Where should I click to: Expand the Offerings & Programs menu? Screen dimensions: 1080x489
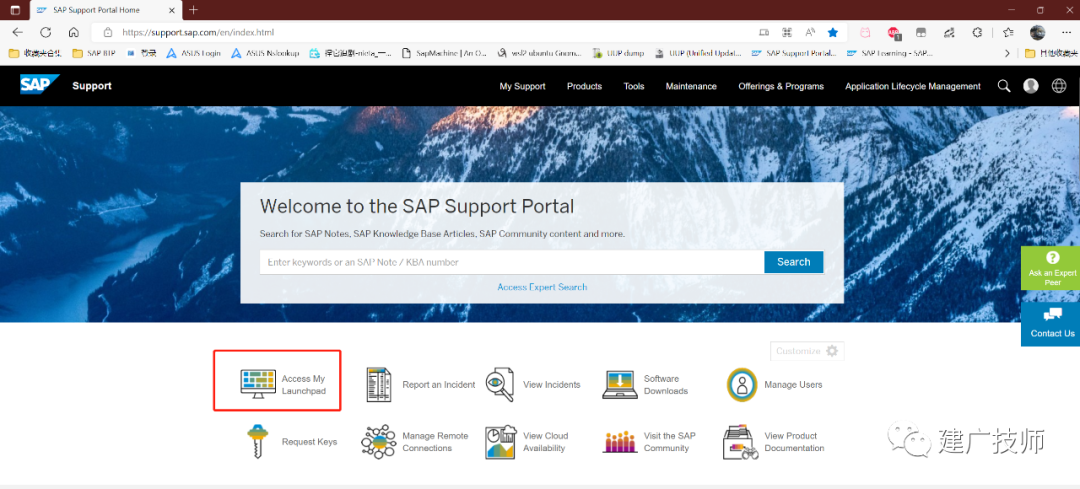pos(781,86)
